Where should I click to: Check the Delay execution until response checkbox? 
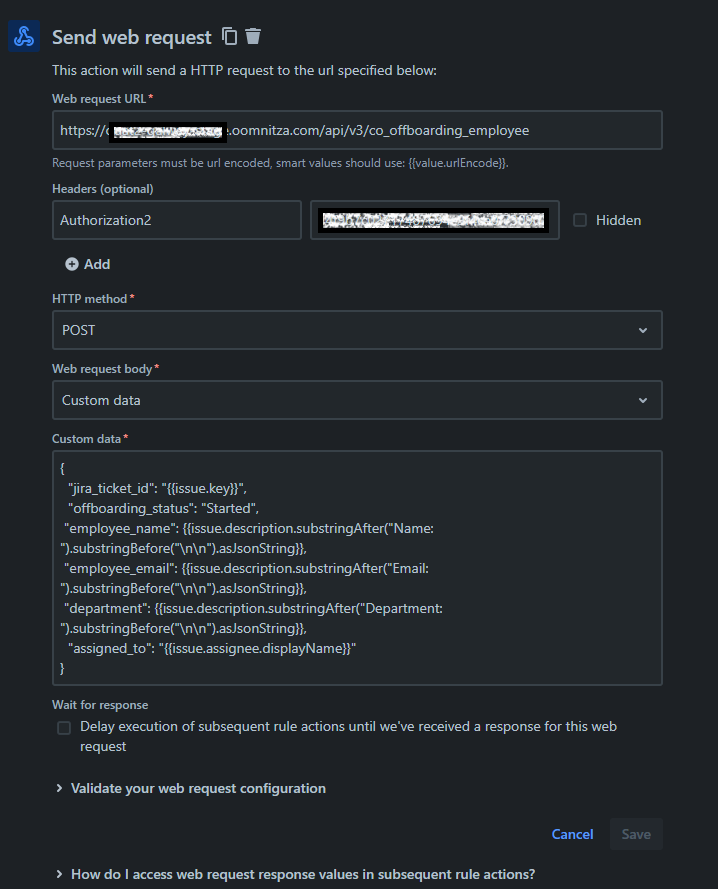(64, 728)
